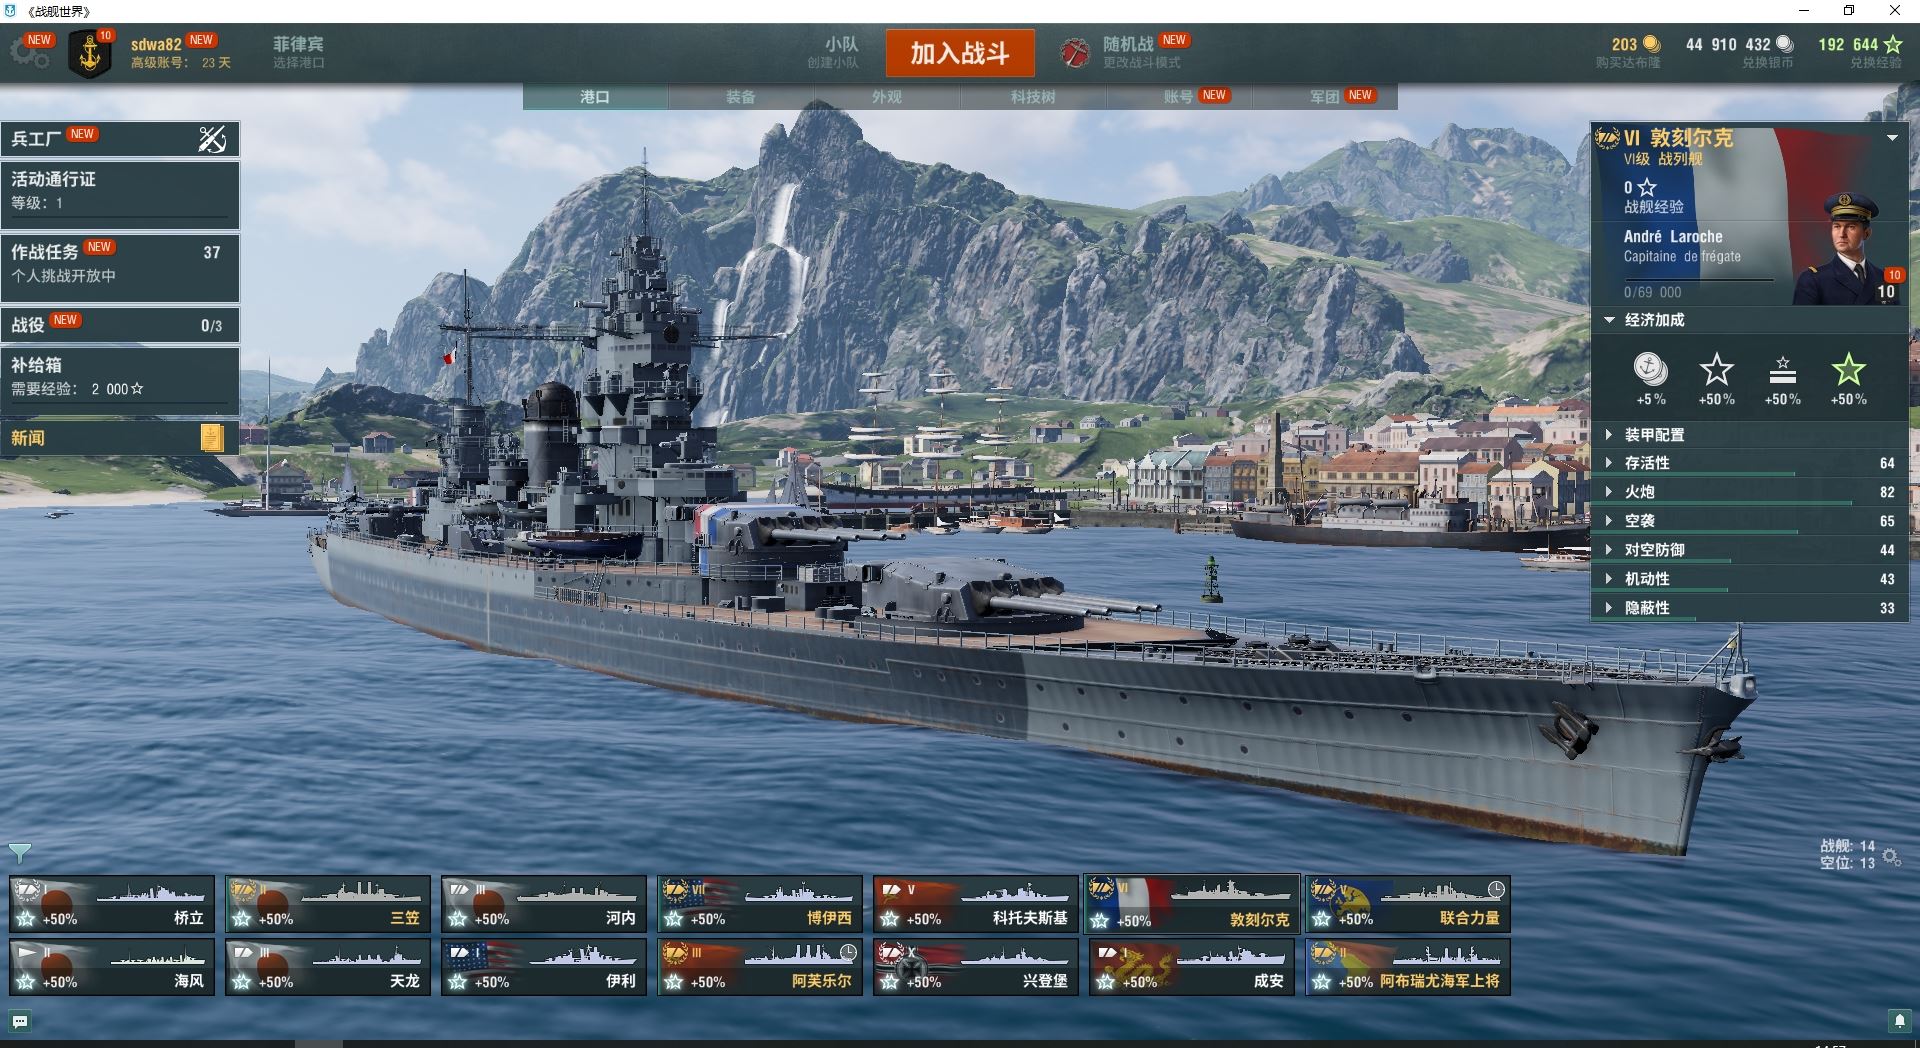The height and width of the screenshot is (1048, 1920).
Task: Click the 兵工厂 armory crossed tools icon
Action: [212, 139]
